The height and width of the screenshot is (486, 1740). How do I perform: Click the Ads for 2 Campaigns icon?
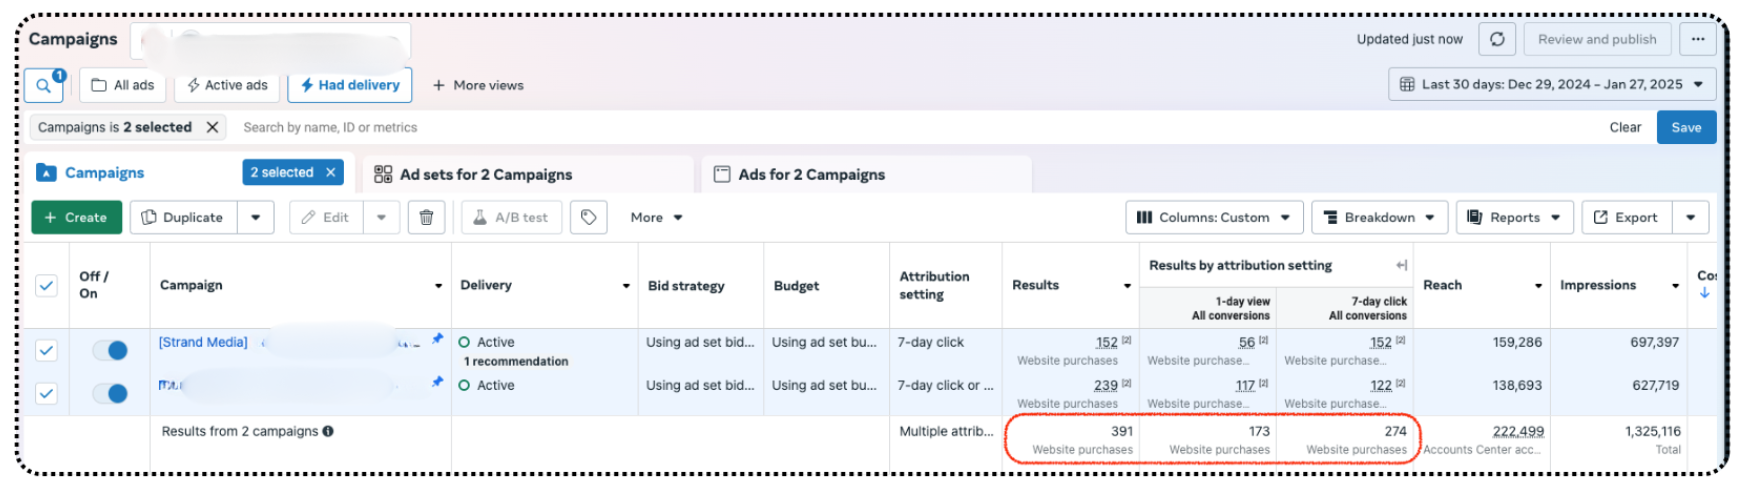[x=722, y=174]
